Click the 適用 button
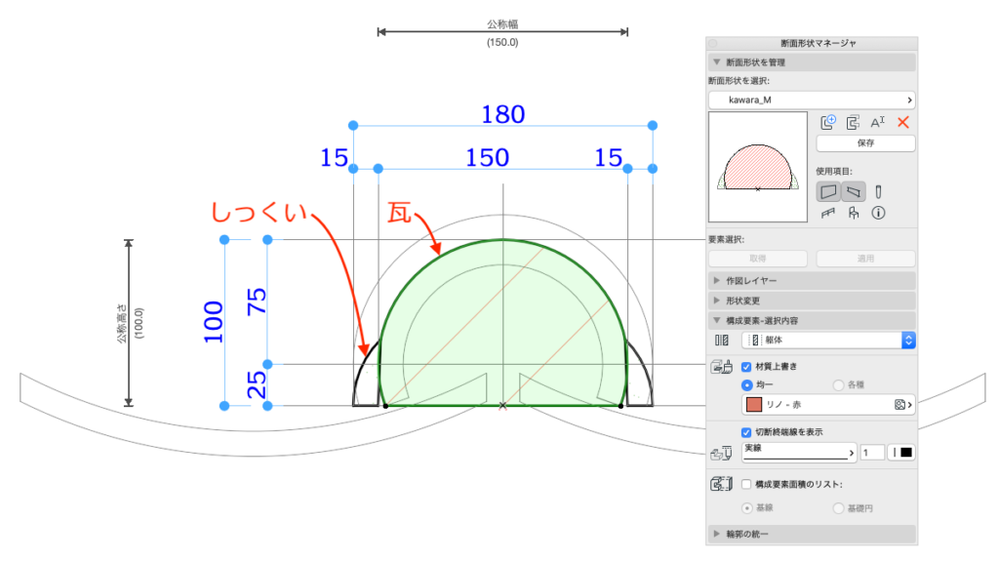 click(x=865, y=259)
